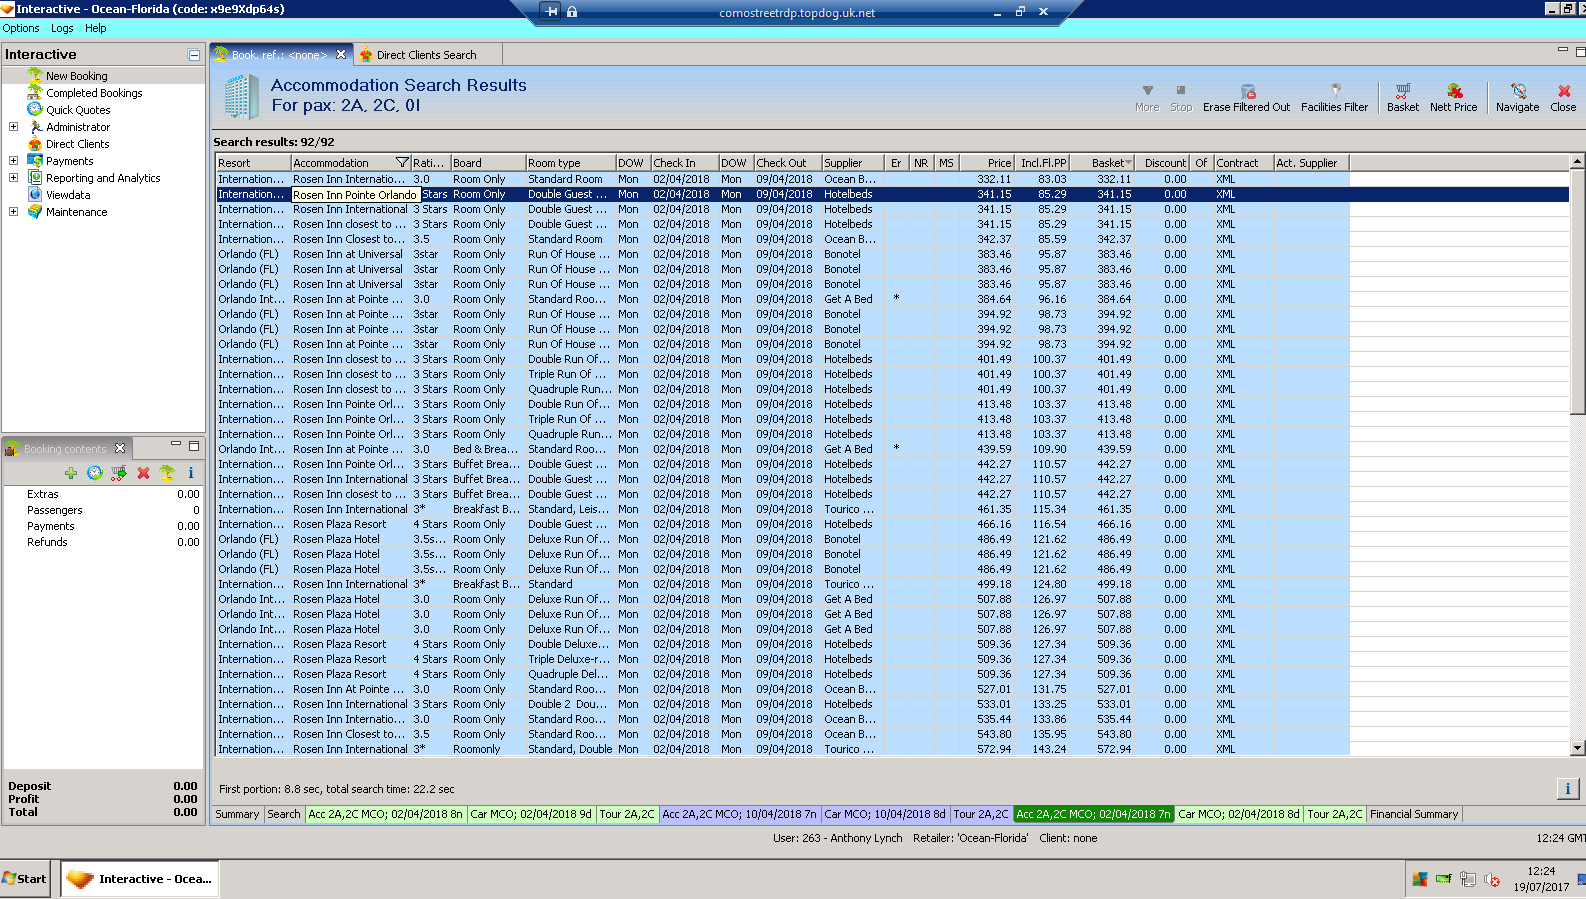Click the More toolbar icon
The image size is (1586, 899).
(1147, 97)
